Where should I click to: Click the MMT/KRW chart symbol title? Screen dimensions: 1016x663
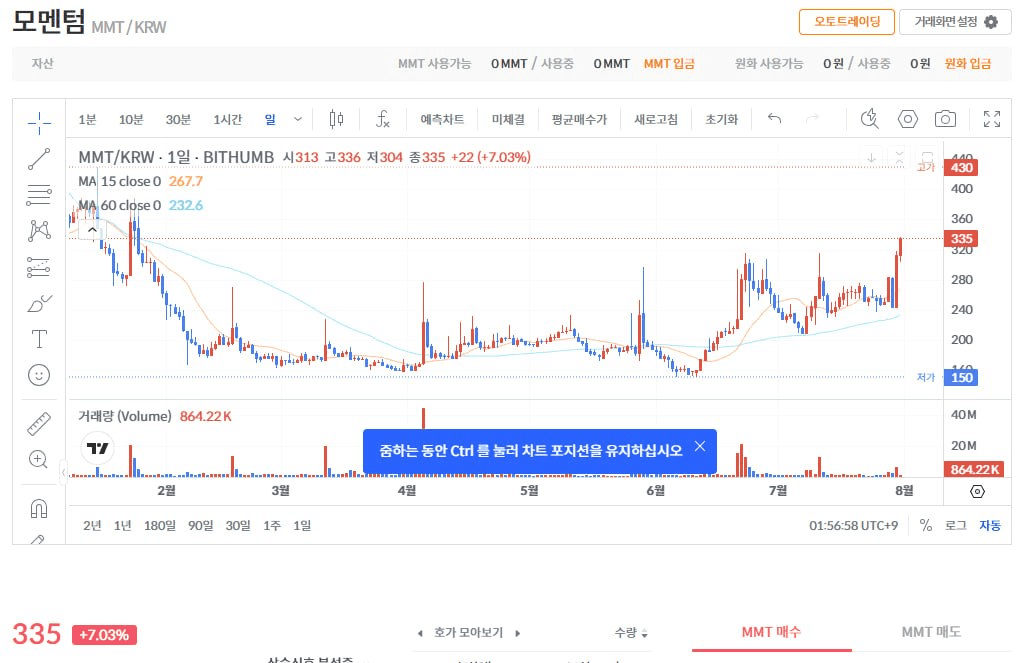tap(176, 157)
